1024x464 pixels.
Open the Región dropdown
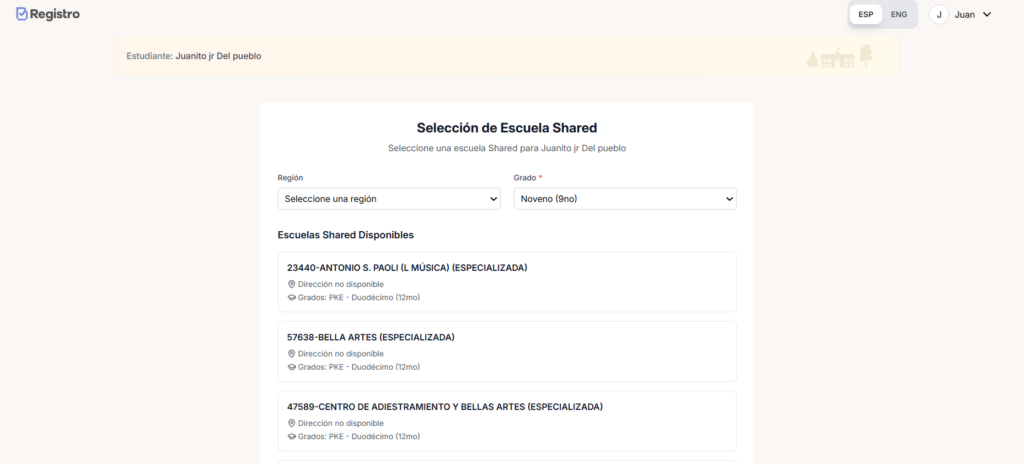389,199
